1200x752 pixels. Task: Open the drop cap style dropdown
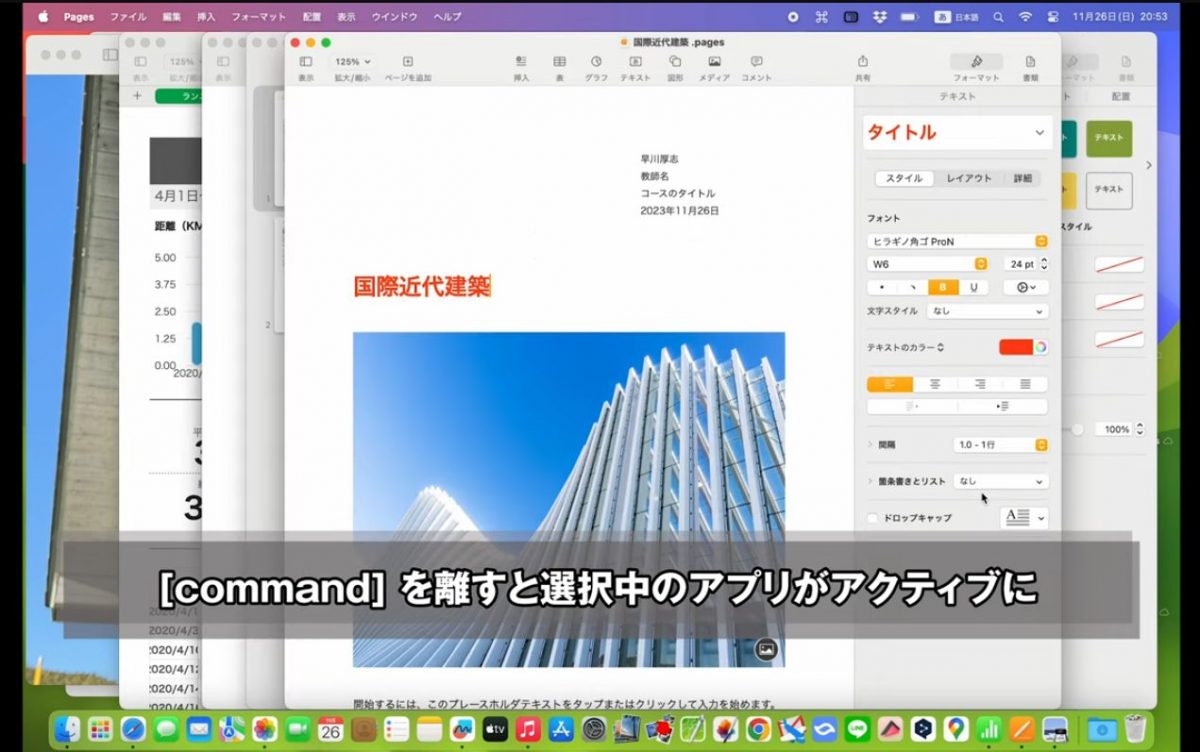click(1024, 517)
